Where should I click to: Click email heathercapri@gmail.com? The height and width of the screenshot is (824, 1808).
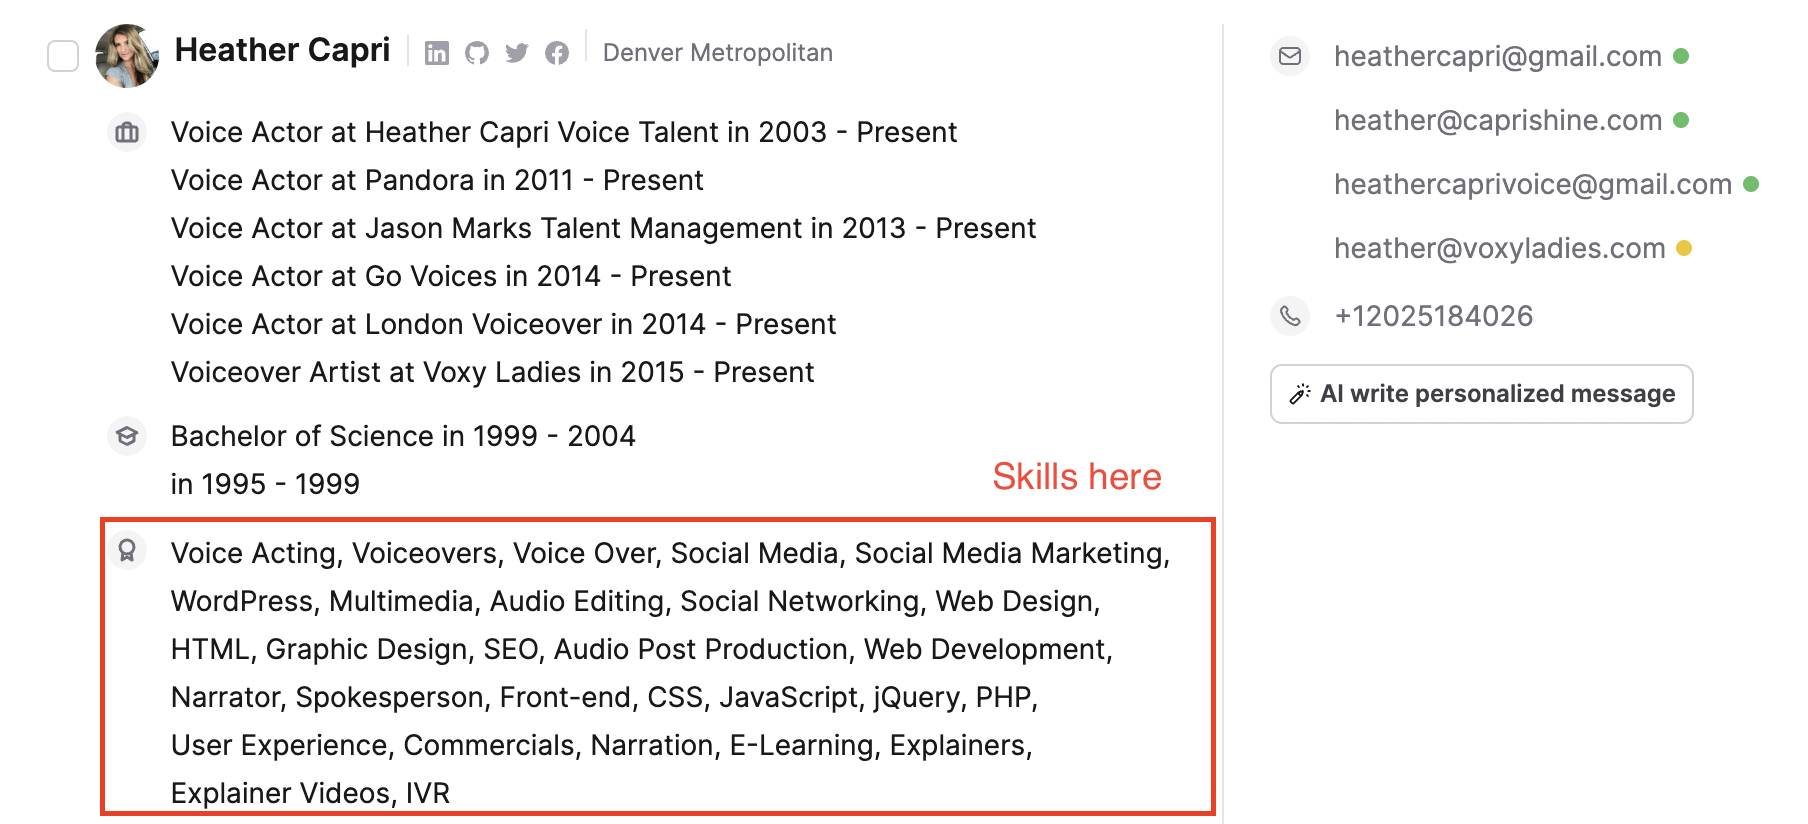1498,56
